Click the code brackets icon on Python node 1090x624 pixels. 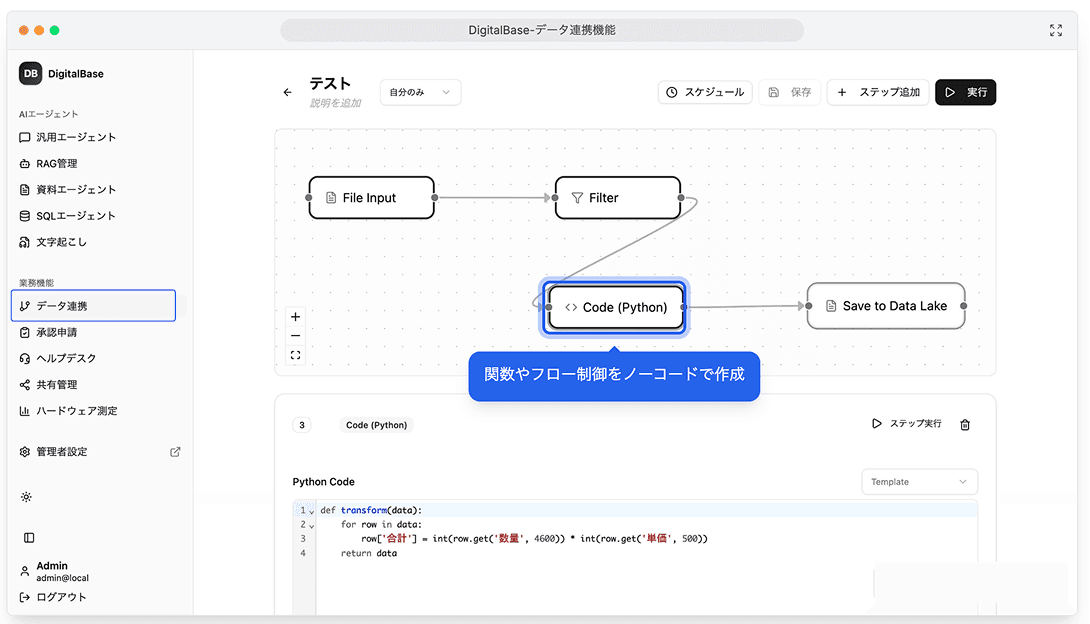(571, 307)
